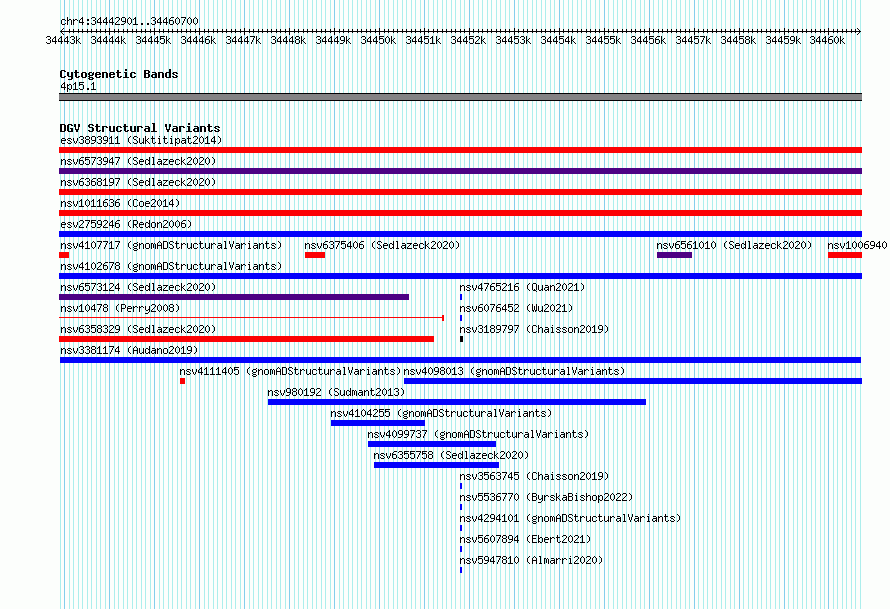Screen dimensions: 890x609
Task: Click the nsv4102678 (gnomADStructuralVariants) label
Action: 171,266
